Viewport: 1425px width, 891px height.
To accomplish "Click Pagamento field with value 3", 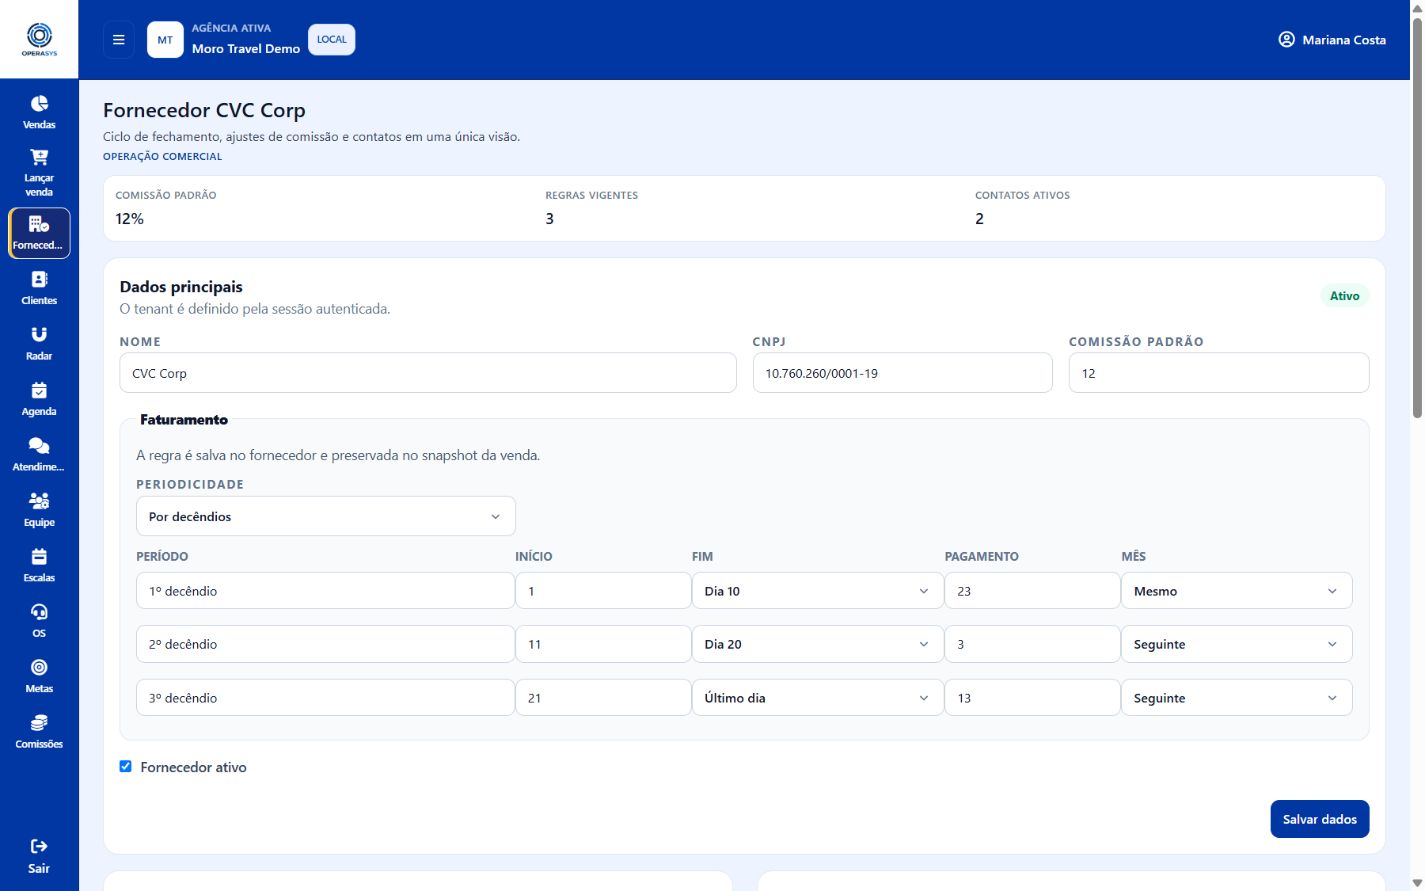I will coord(1032,644).
